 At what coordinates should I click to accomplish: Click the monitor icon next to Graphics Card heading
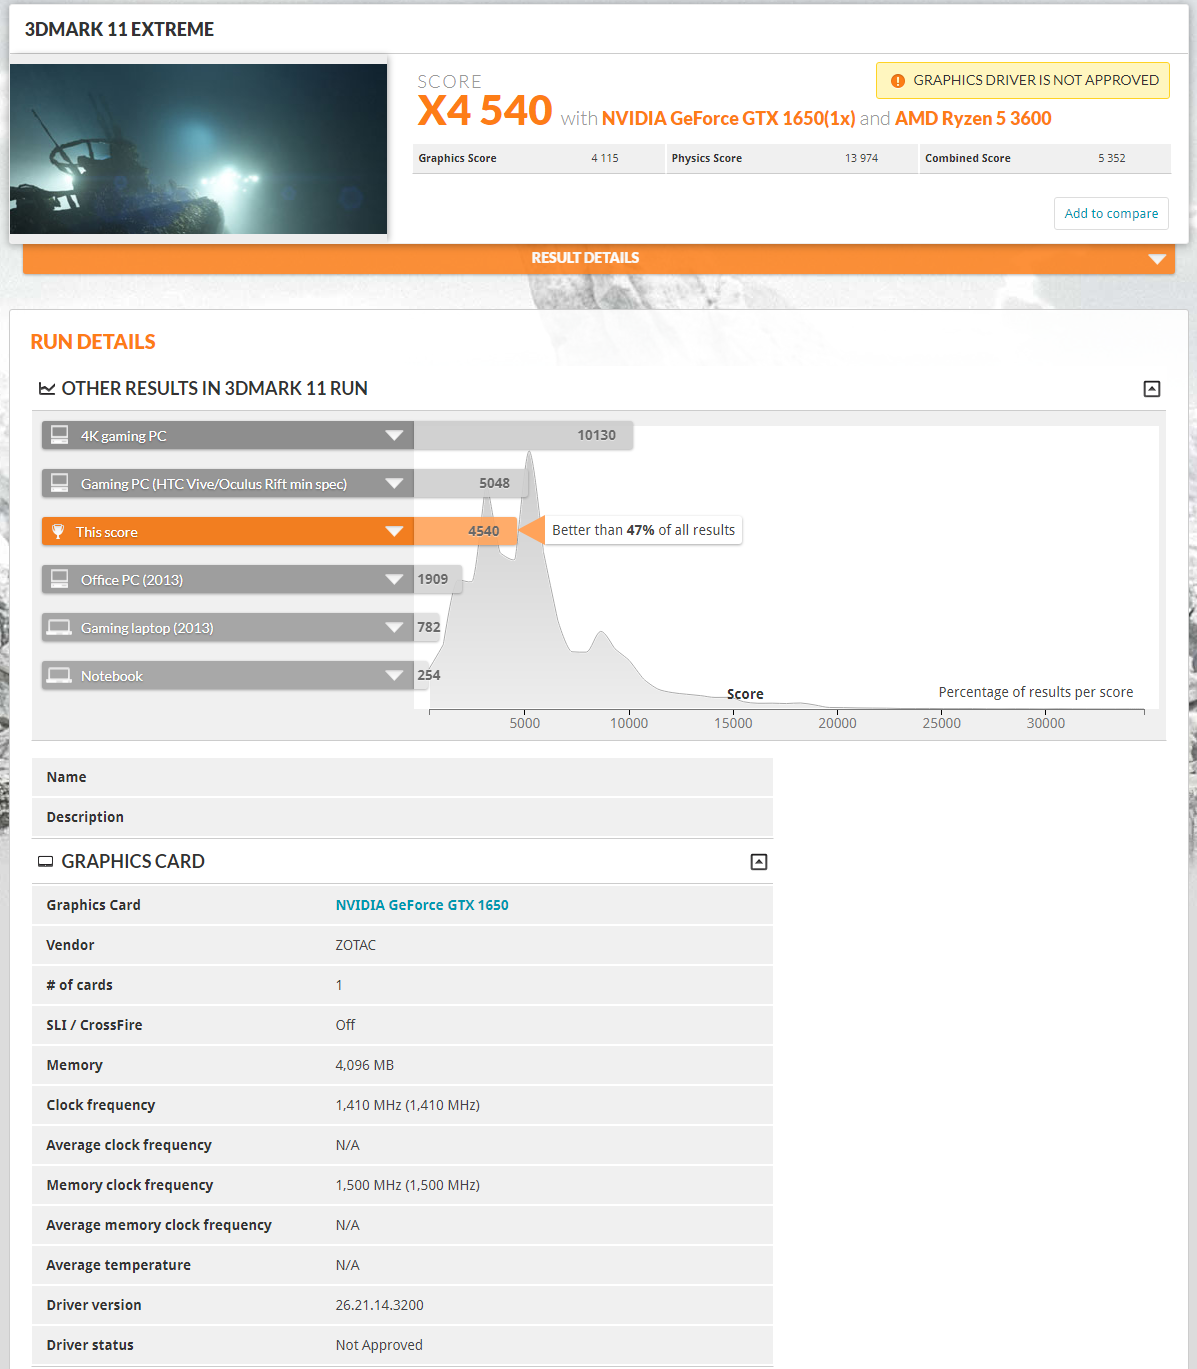[x=45, y=861]
